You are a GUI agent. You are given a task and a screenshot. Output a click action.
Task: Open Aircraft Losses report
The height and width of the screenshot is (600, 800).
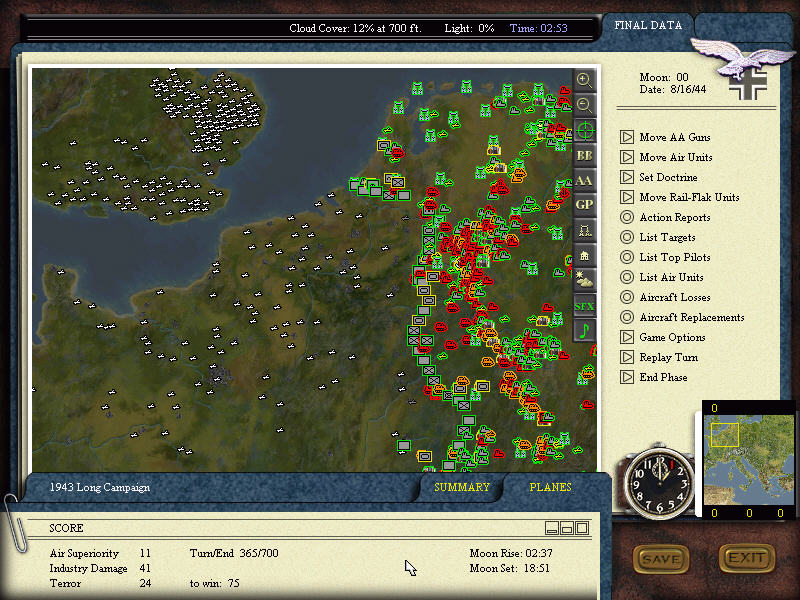point(674,297)
